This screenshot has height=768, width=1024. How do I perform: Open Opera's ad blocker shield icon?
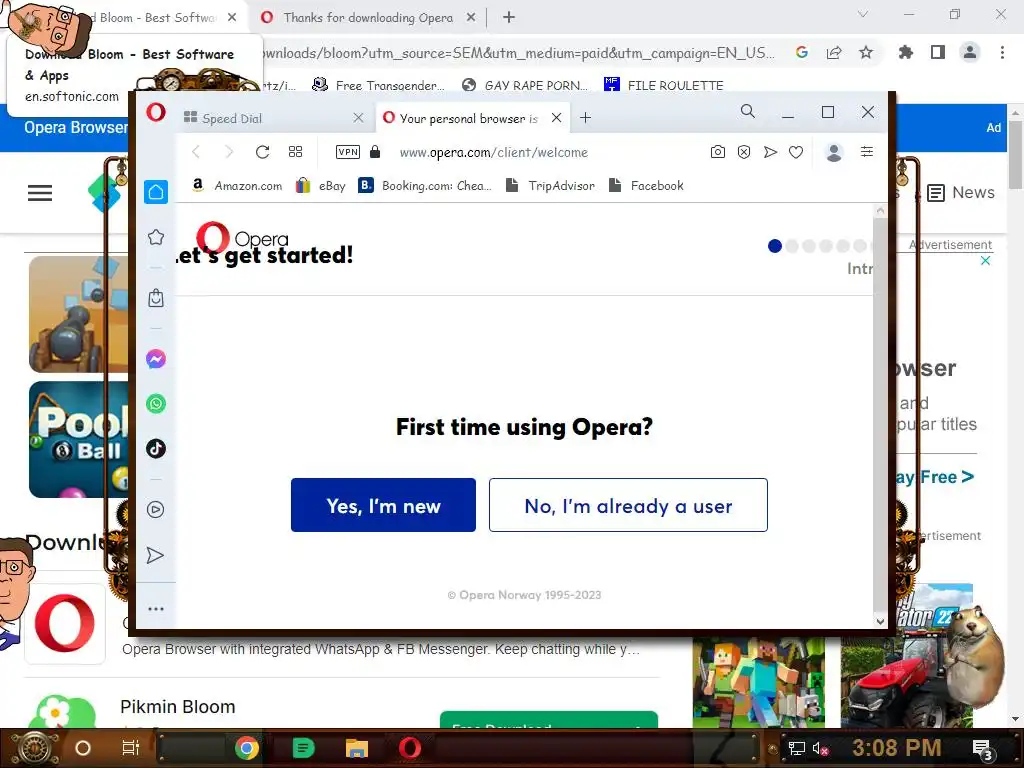(x=744, y=152)
